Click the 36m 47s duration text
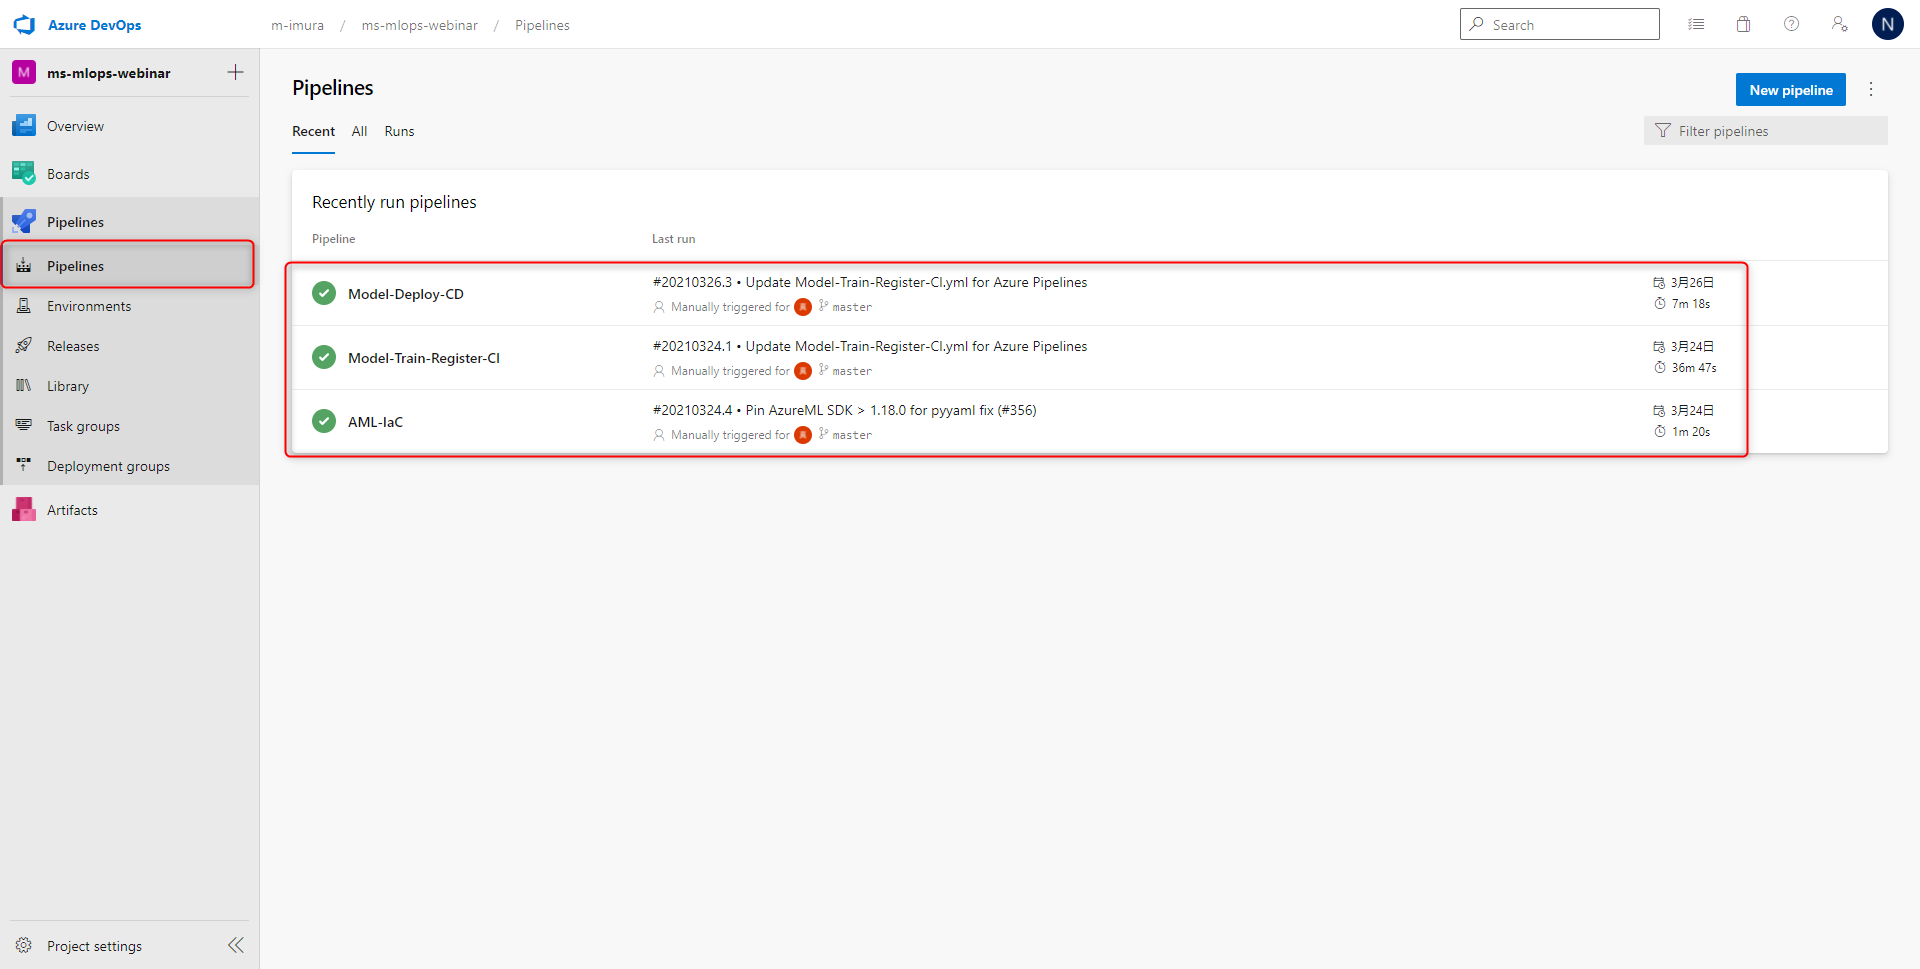The image size is (1920, 969). pyautogui.click(x=1694, y=368)
